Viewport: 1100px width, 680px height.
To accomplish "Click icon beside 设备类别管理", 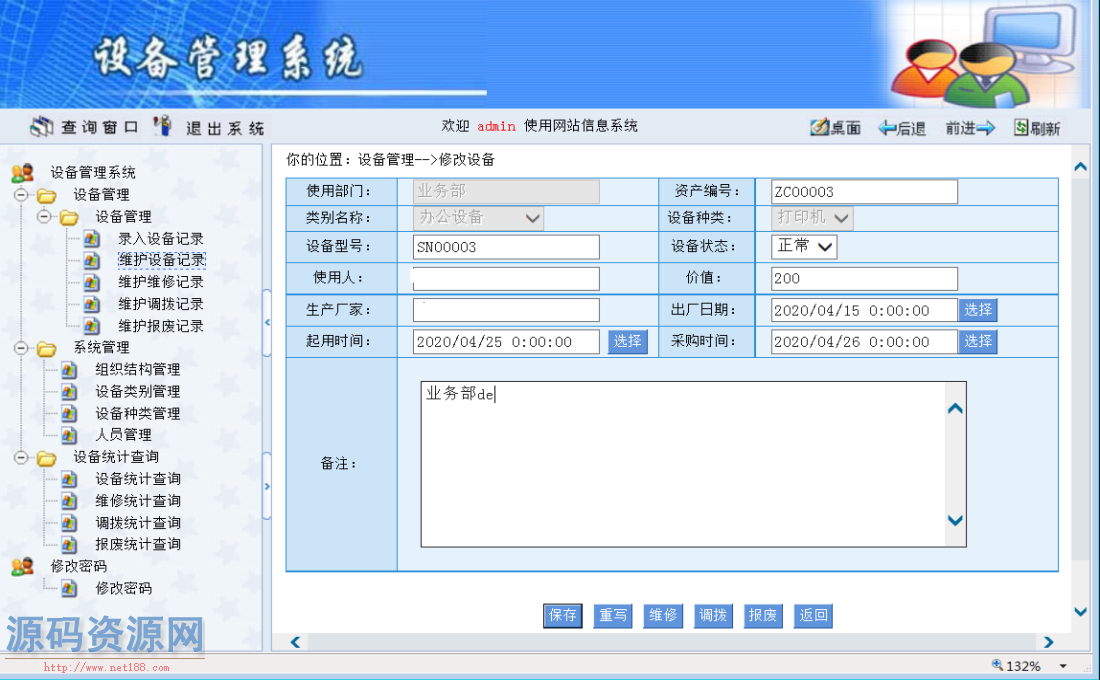I will pyautogui.click(x=69, y=392).
